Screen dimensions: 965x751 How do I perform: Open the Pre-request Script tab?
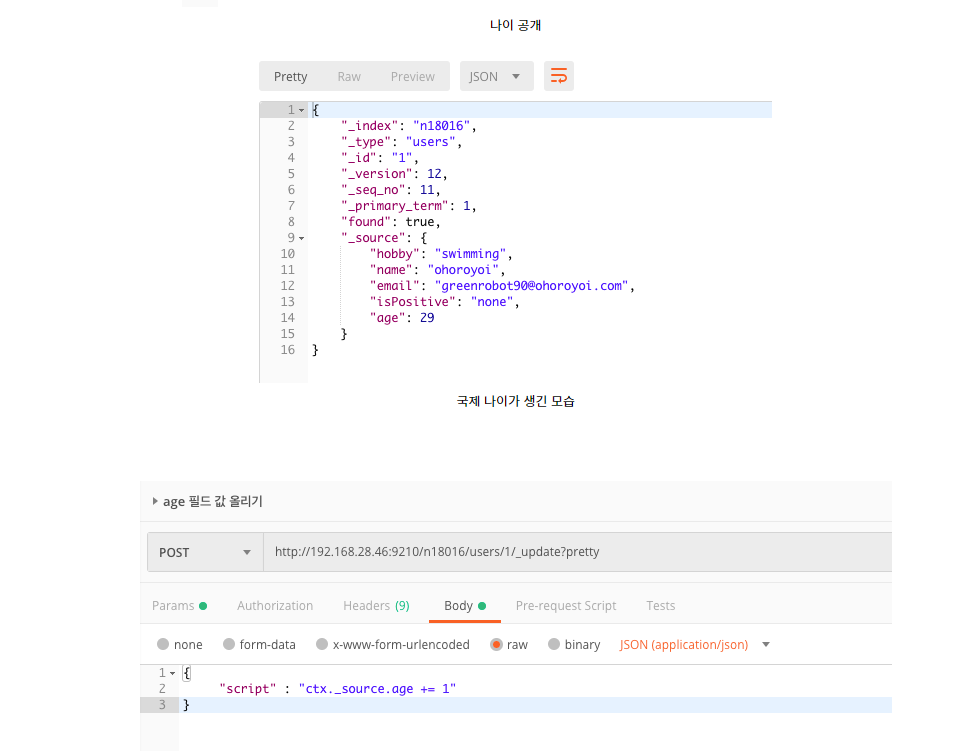(565, 606)
